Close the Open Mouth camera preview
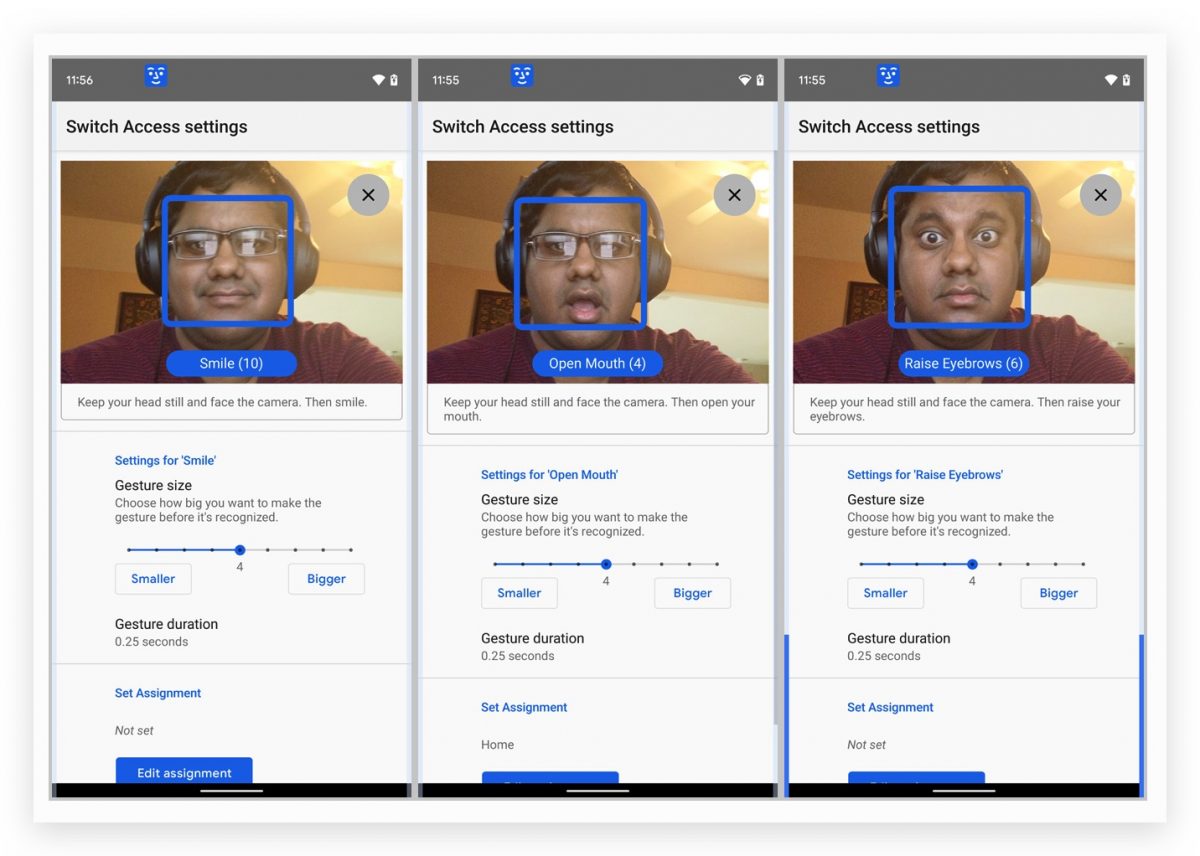1200x856 pixels. [734, 195]
